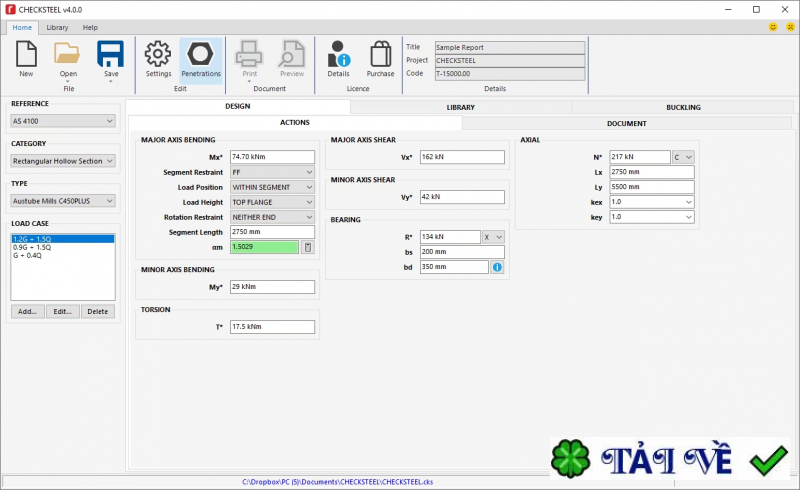Open the DOCUMENT sub-tab
The width and height of the screenshot is (800, 490).
(627, 123)
